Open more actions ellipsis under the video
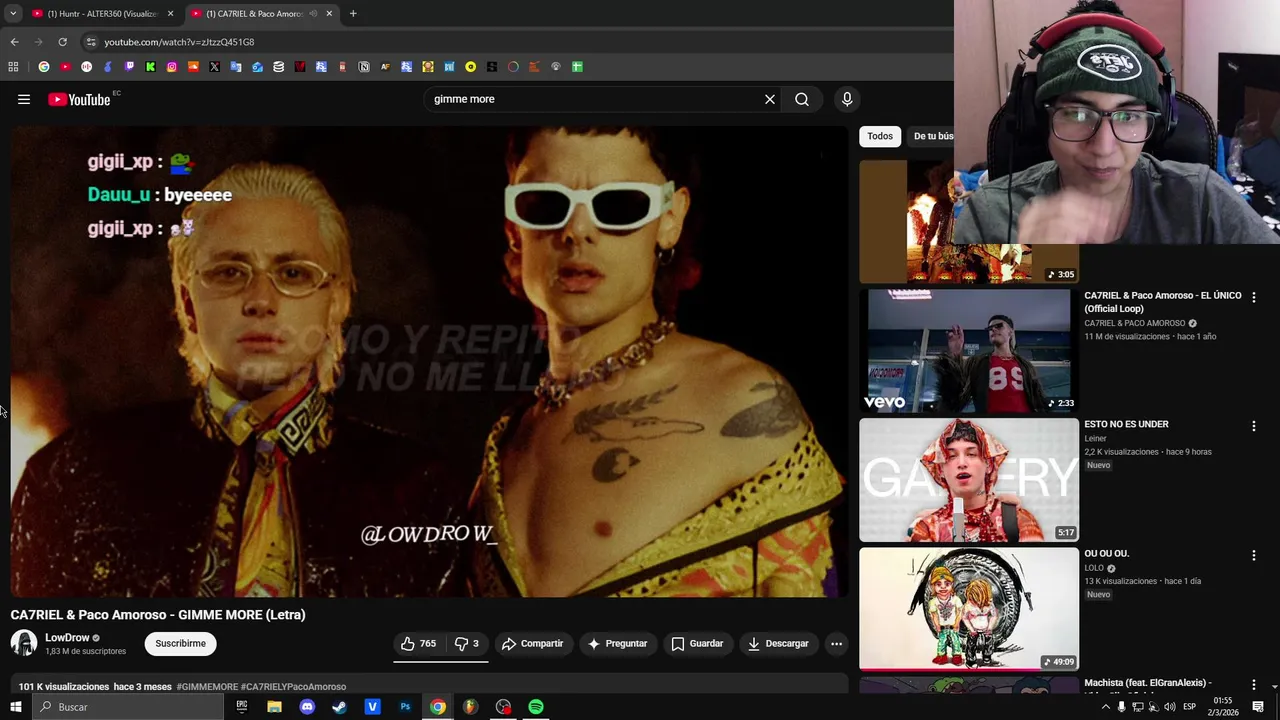The height and width of the screenshot is (720, 1280). point(837,644)
